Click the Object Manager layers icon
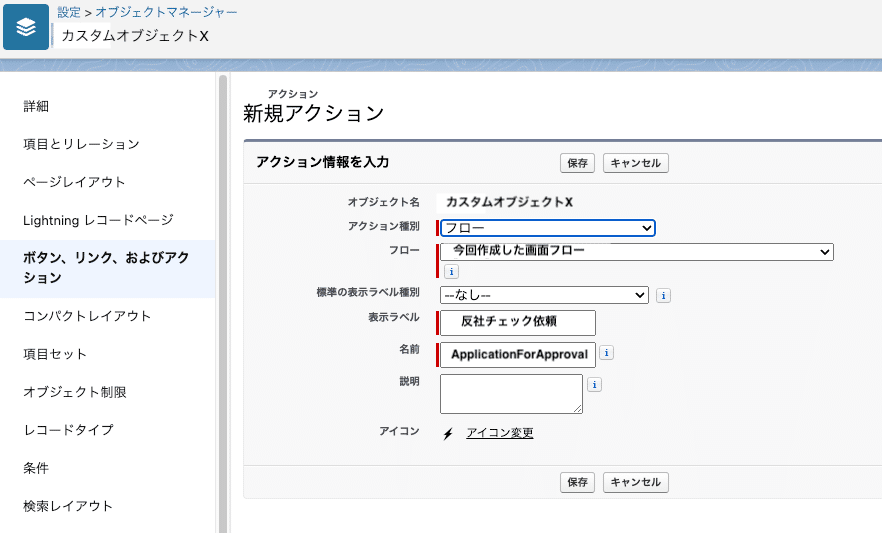This screenshot has width=882, height=533. [x=26, y=27]
